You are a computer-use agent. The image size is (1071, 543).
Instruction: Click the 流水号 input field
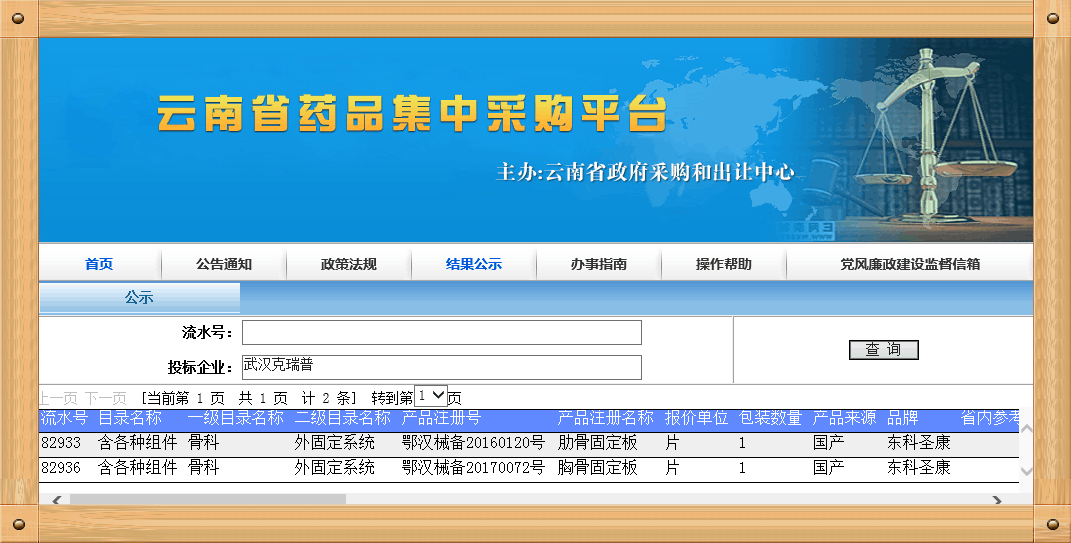point(441,333)
